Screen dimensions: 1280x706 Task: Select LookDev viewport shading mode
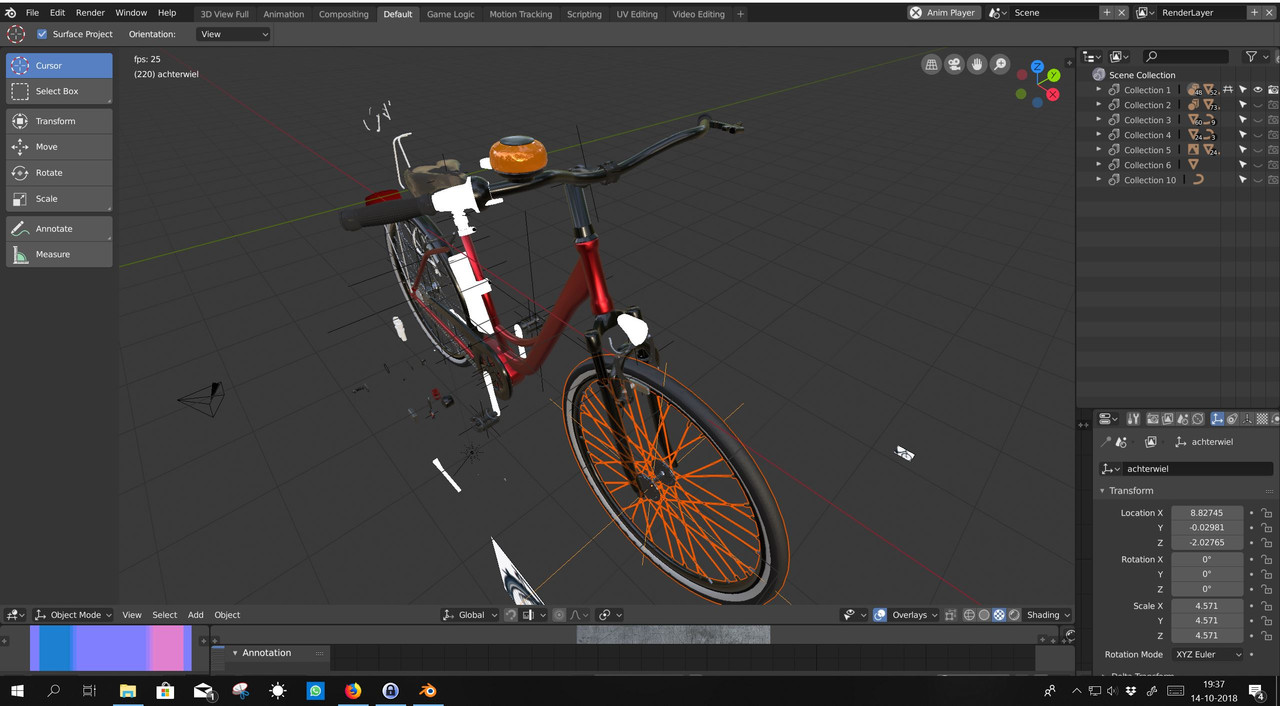[999, 615]
